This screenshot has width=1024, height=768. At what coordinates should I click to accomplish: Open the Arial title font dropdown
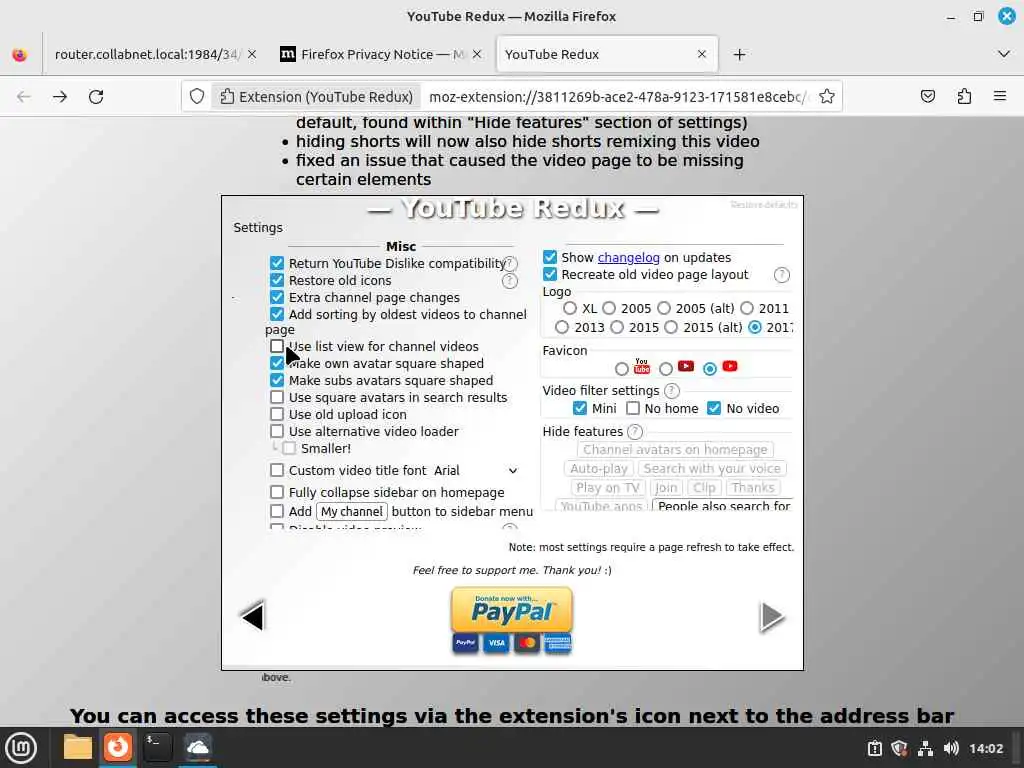[x=476, y=470]
